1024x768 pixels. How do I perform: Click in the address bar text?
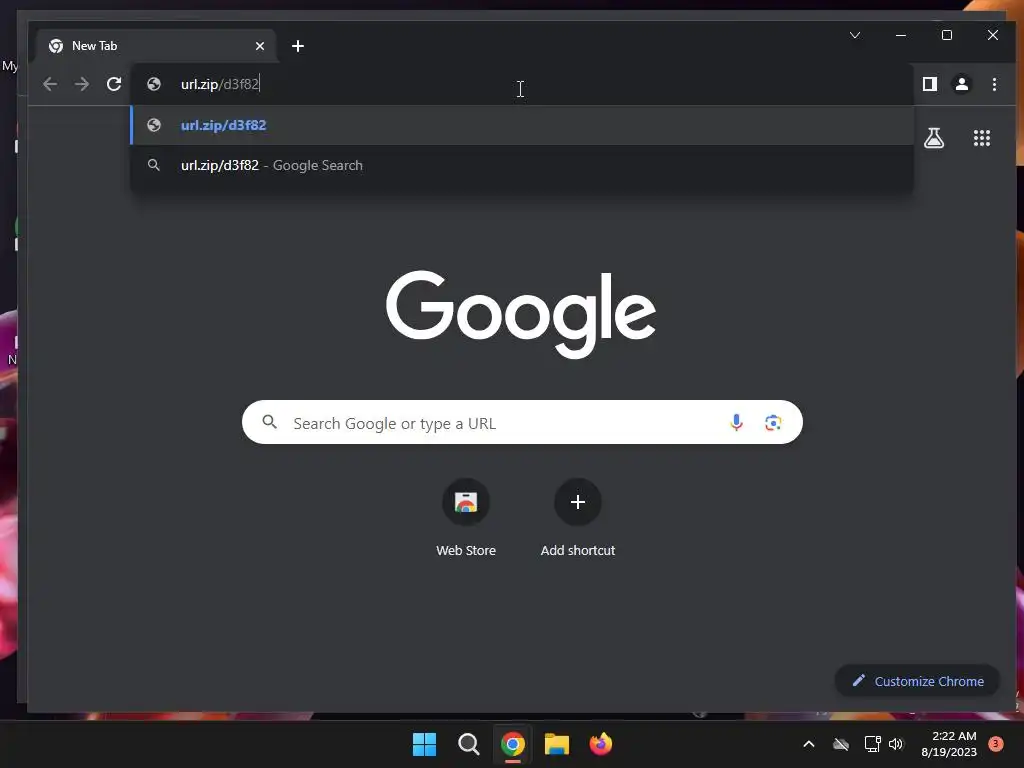220,84
